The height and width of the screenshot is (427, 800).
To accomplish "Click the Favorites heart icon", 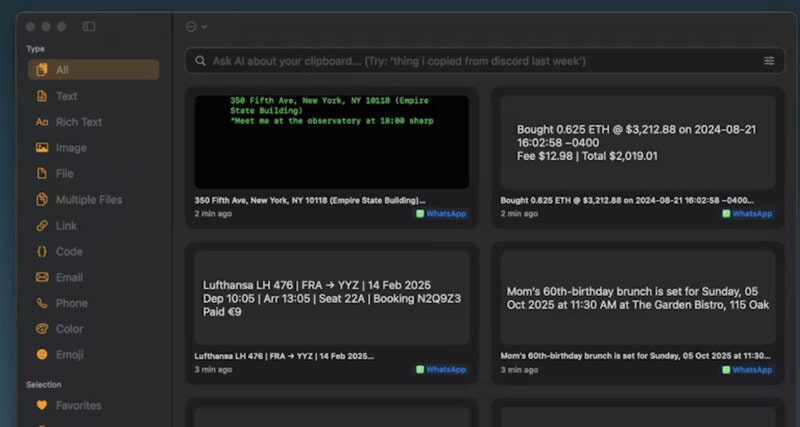I will point(42,406).
